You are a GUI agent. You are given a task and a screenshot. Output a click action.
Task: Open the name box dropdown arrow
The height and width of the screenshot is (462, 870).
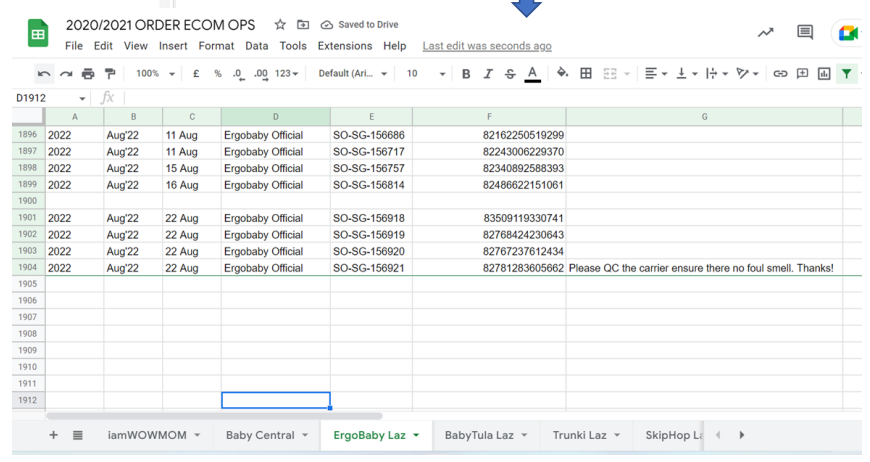(82, 98)
